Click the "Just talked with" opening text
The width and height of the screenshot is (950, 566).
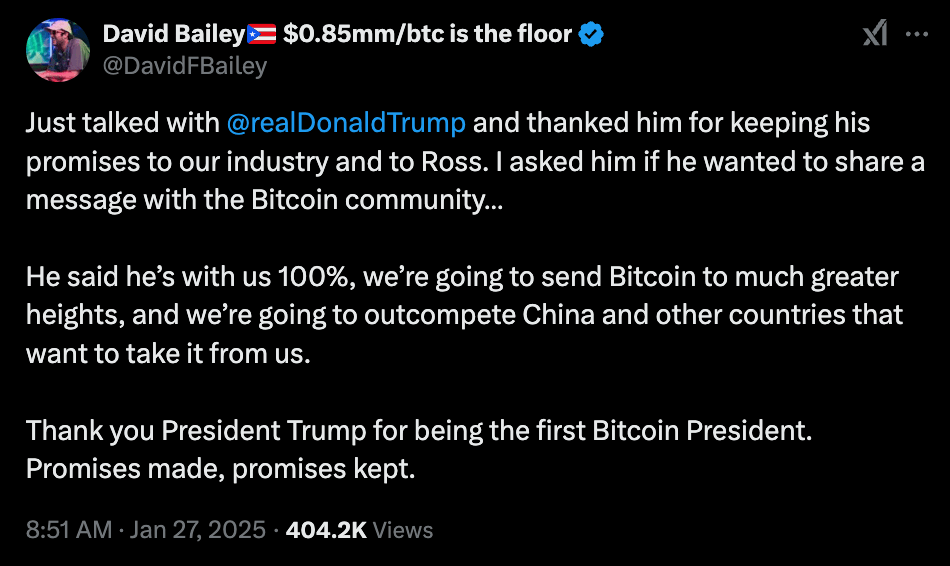pyautogui.click(x=122, y=123)
